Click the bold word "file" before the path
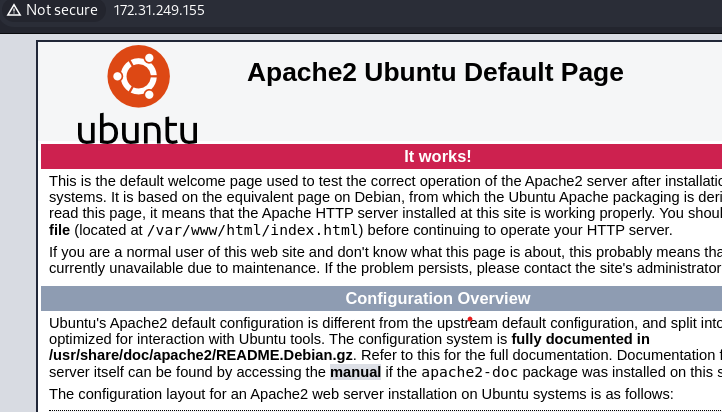The image size is (722, 412). click(60, 230)
